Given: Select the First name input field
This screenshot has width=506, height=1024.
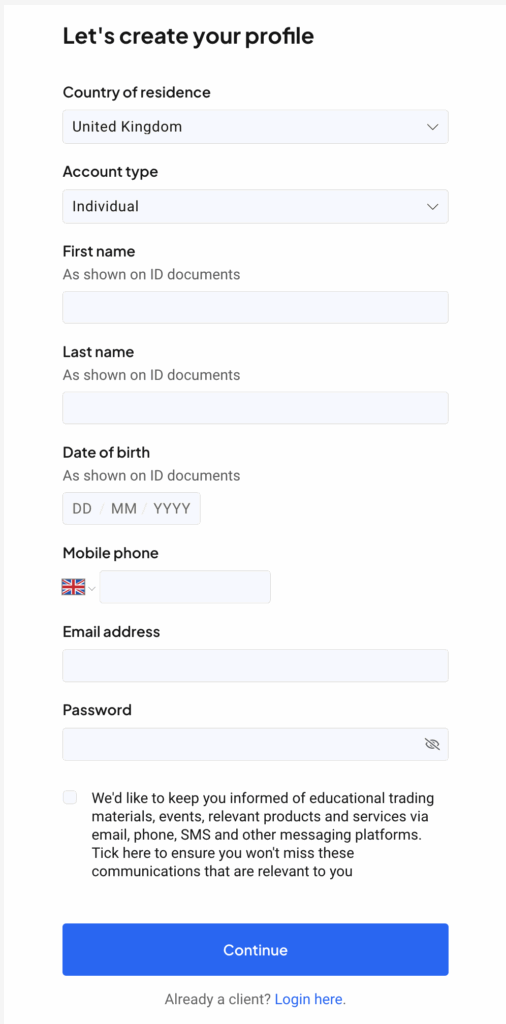Looking at the screenshot, I should pos(255,307).
